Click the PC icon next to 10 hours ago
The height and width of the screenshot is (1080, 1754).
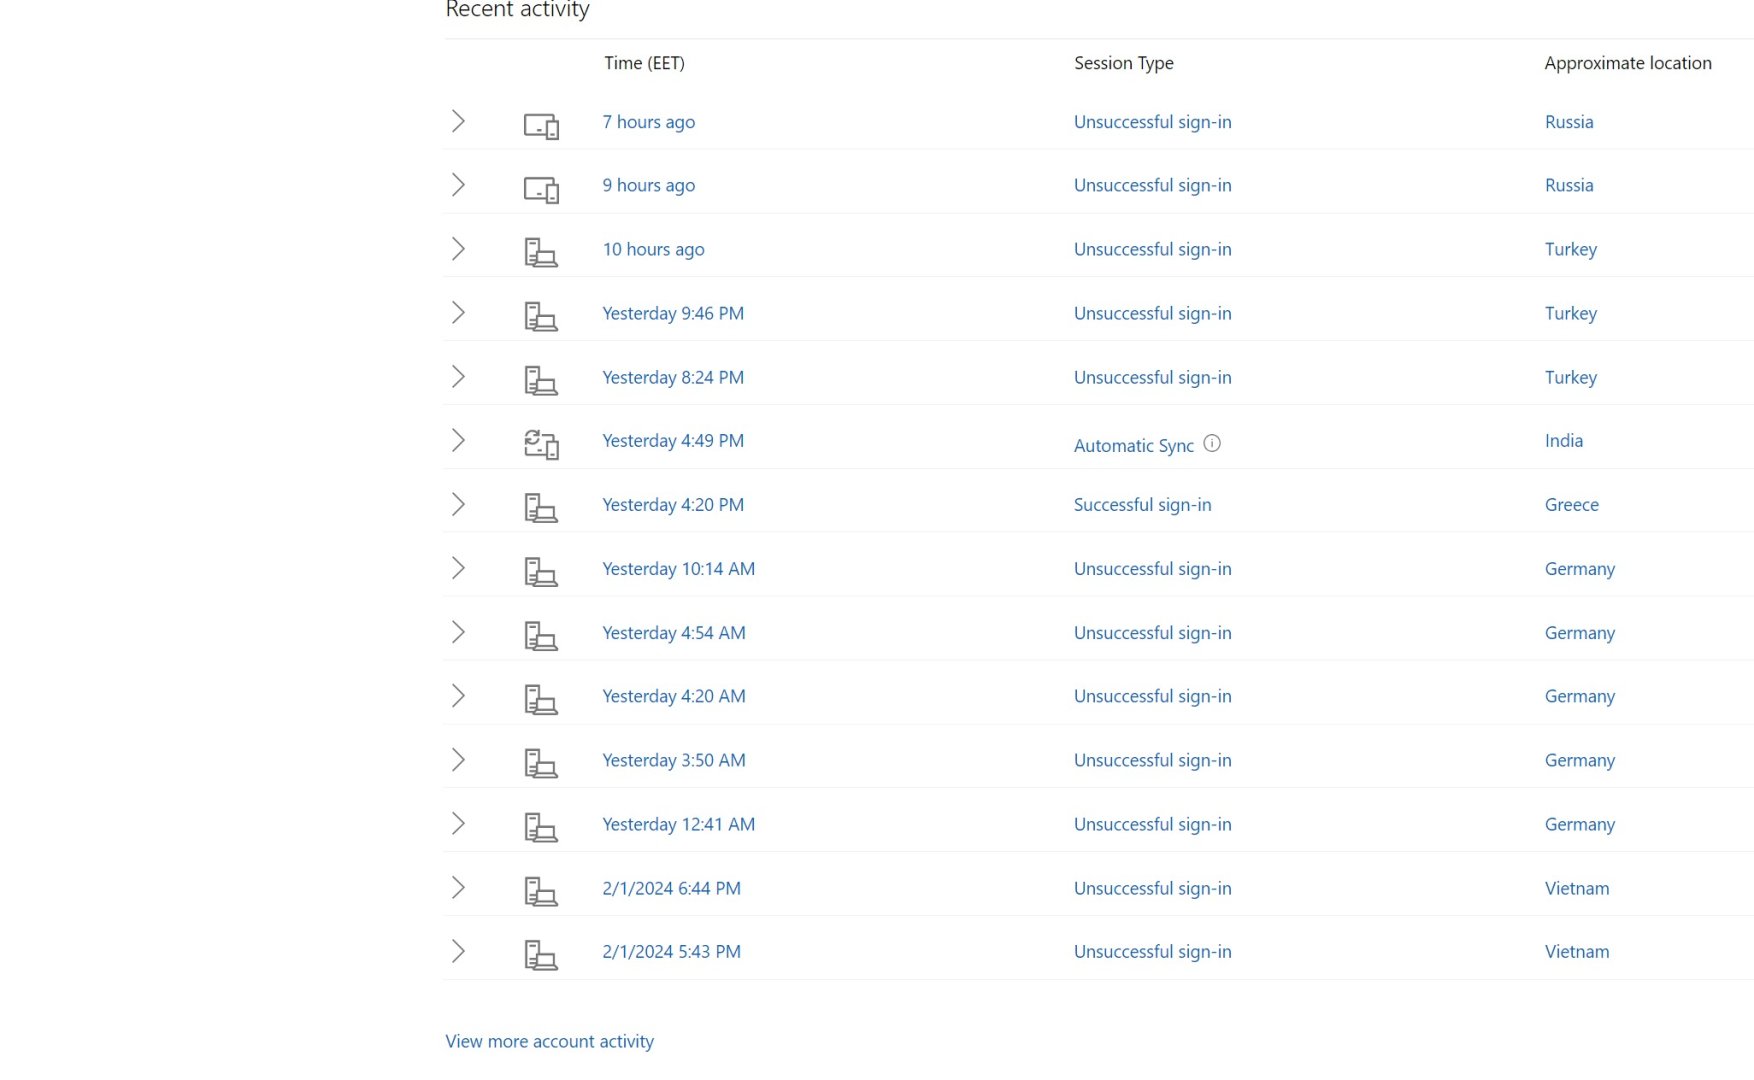pos(541,253)
